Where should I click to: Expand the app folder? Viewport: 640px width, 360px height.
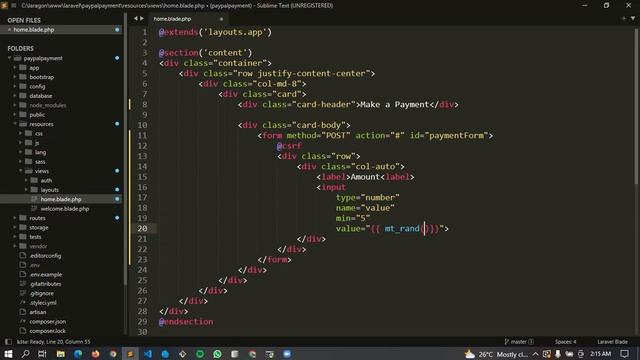tap(15, 68)
